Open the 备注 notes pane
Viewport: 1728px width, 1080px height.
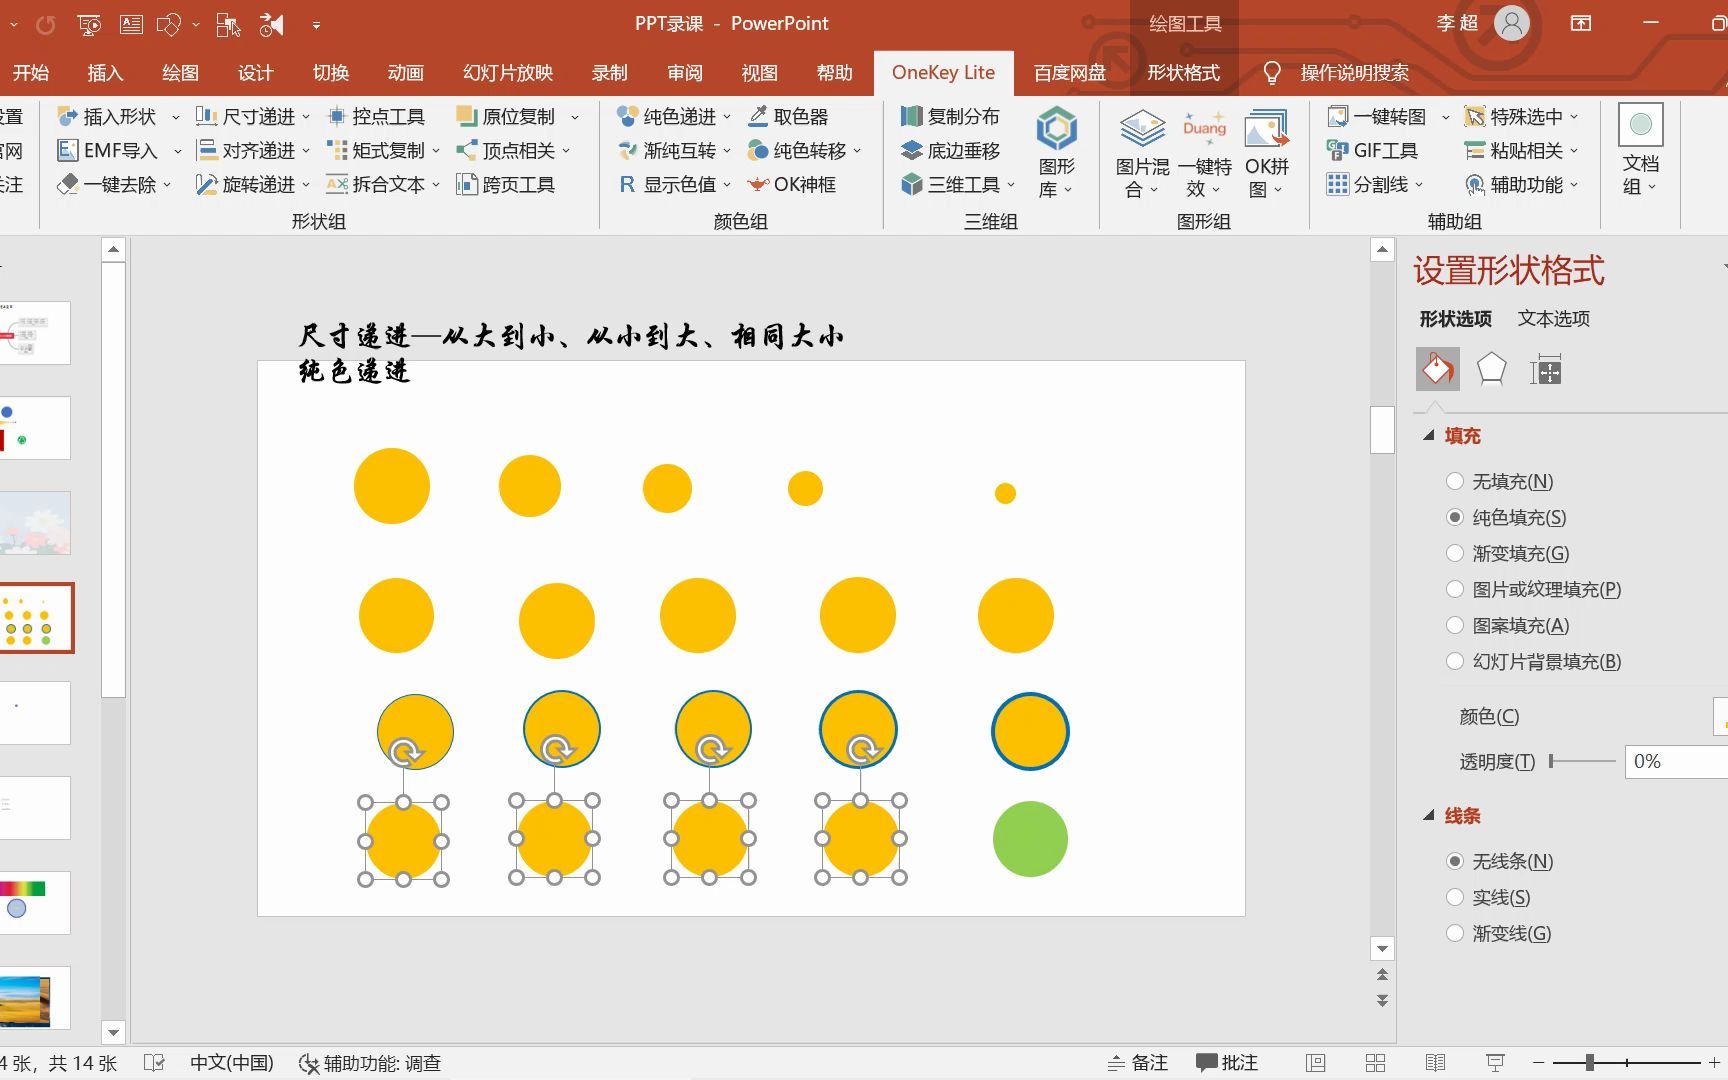(x=1138, y=1062)
